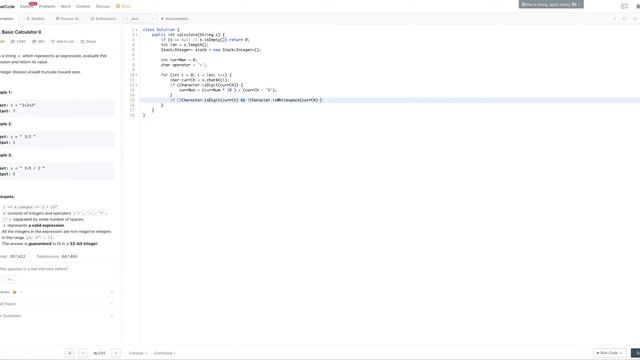Image resolution: width=640 pixels, height=360 pixels.
Task: Click the Share button
Action: [88, 42]
